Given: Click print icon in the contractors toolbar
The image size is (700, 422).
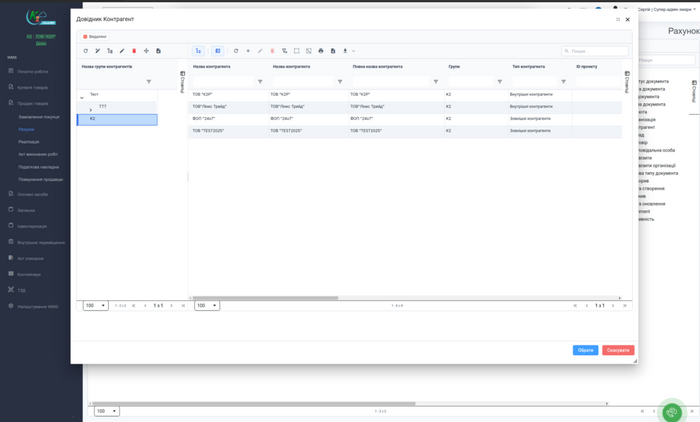Looking at the screenshot, I should click(321, 51).
